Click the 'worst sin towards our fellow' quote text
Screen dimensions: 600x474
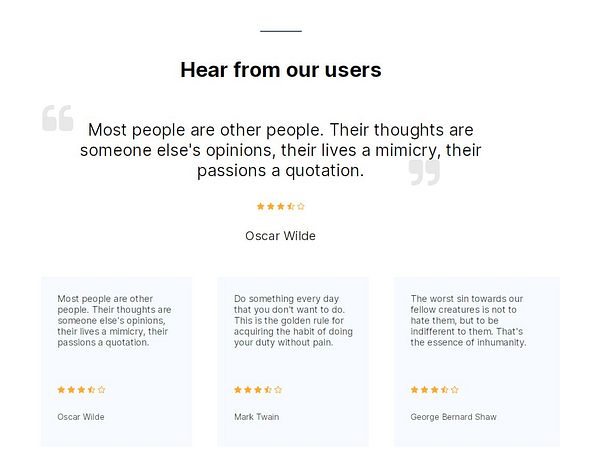468,320
